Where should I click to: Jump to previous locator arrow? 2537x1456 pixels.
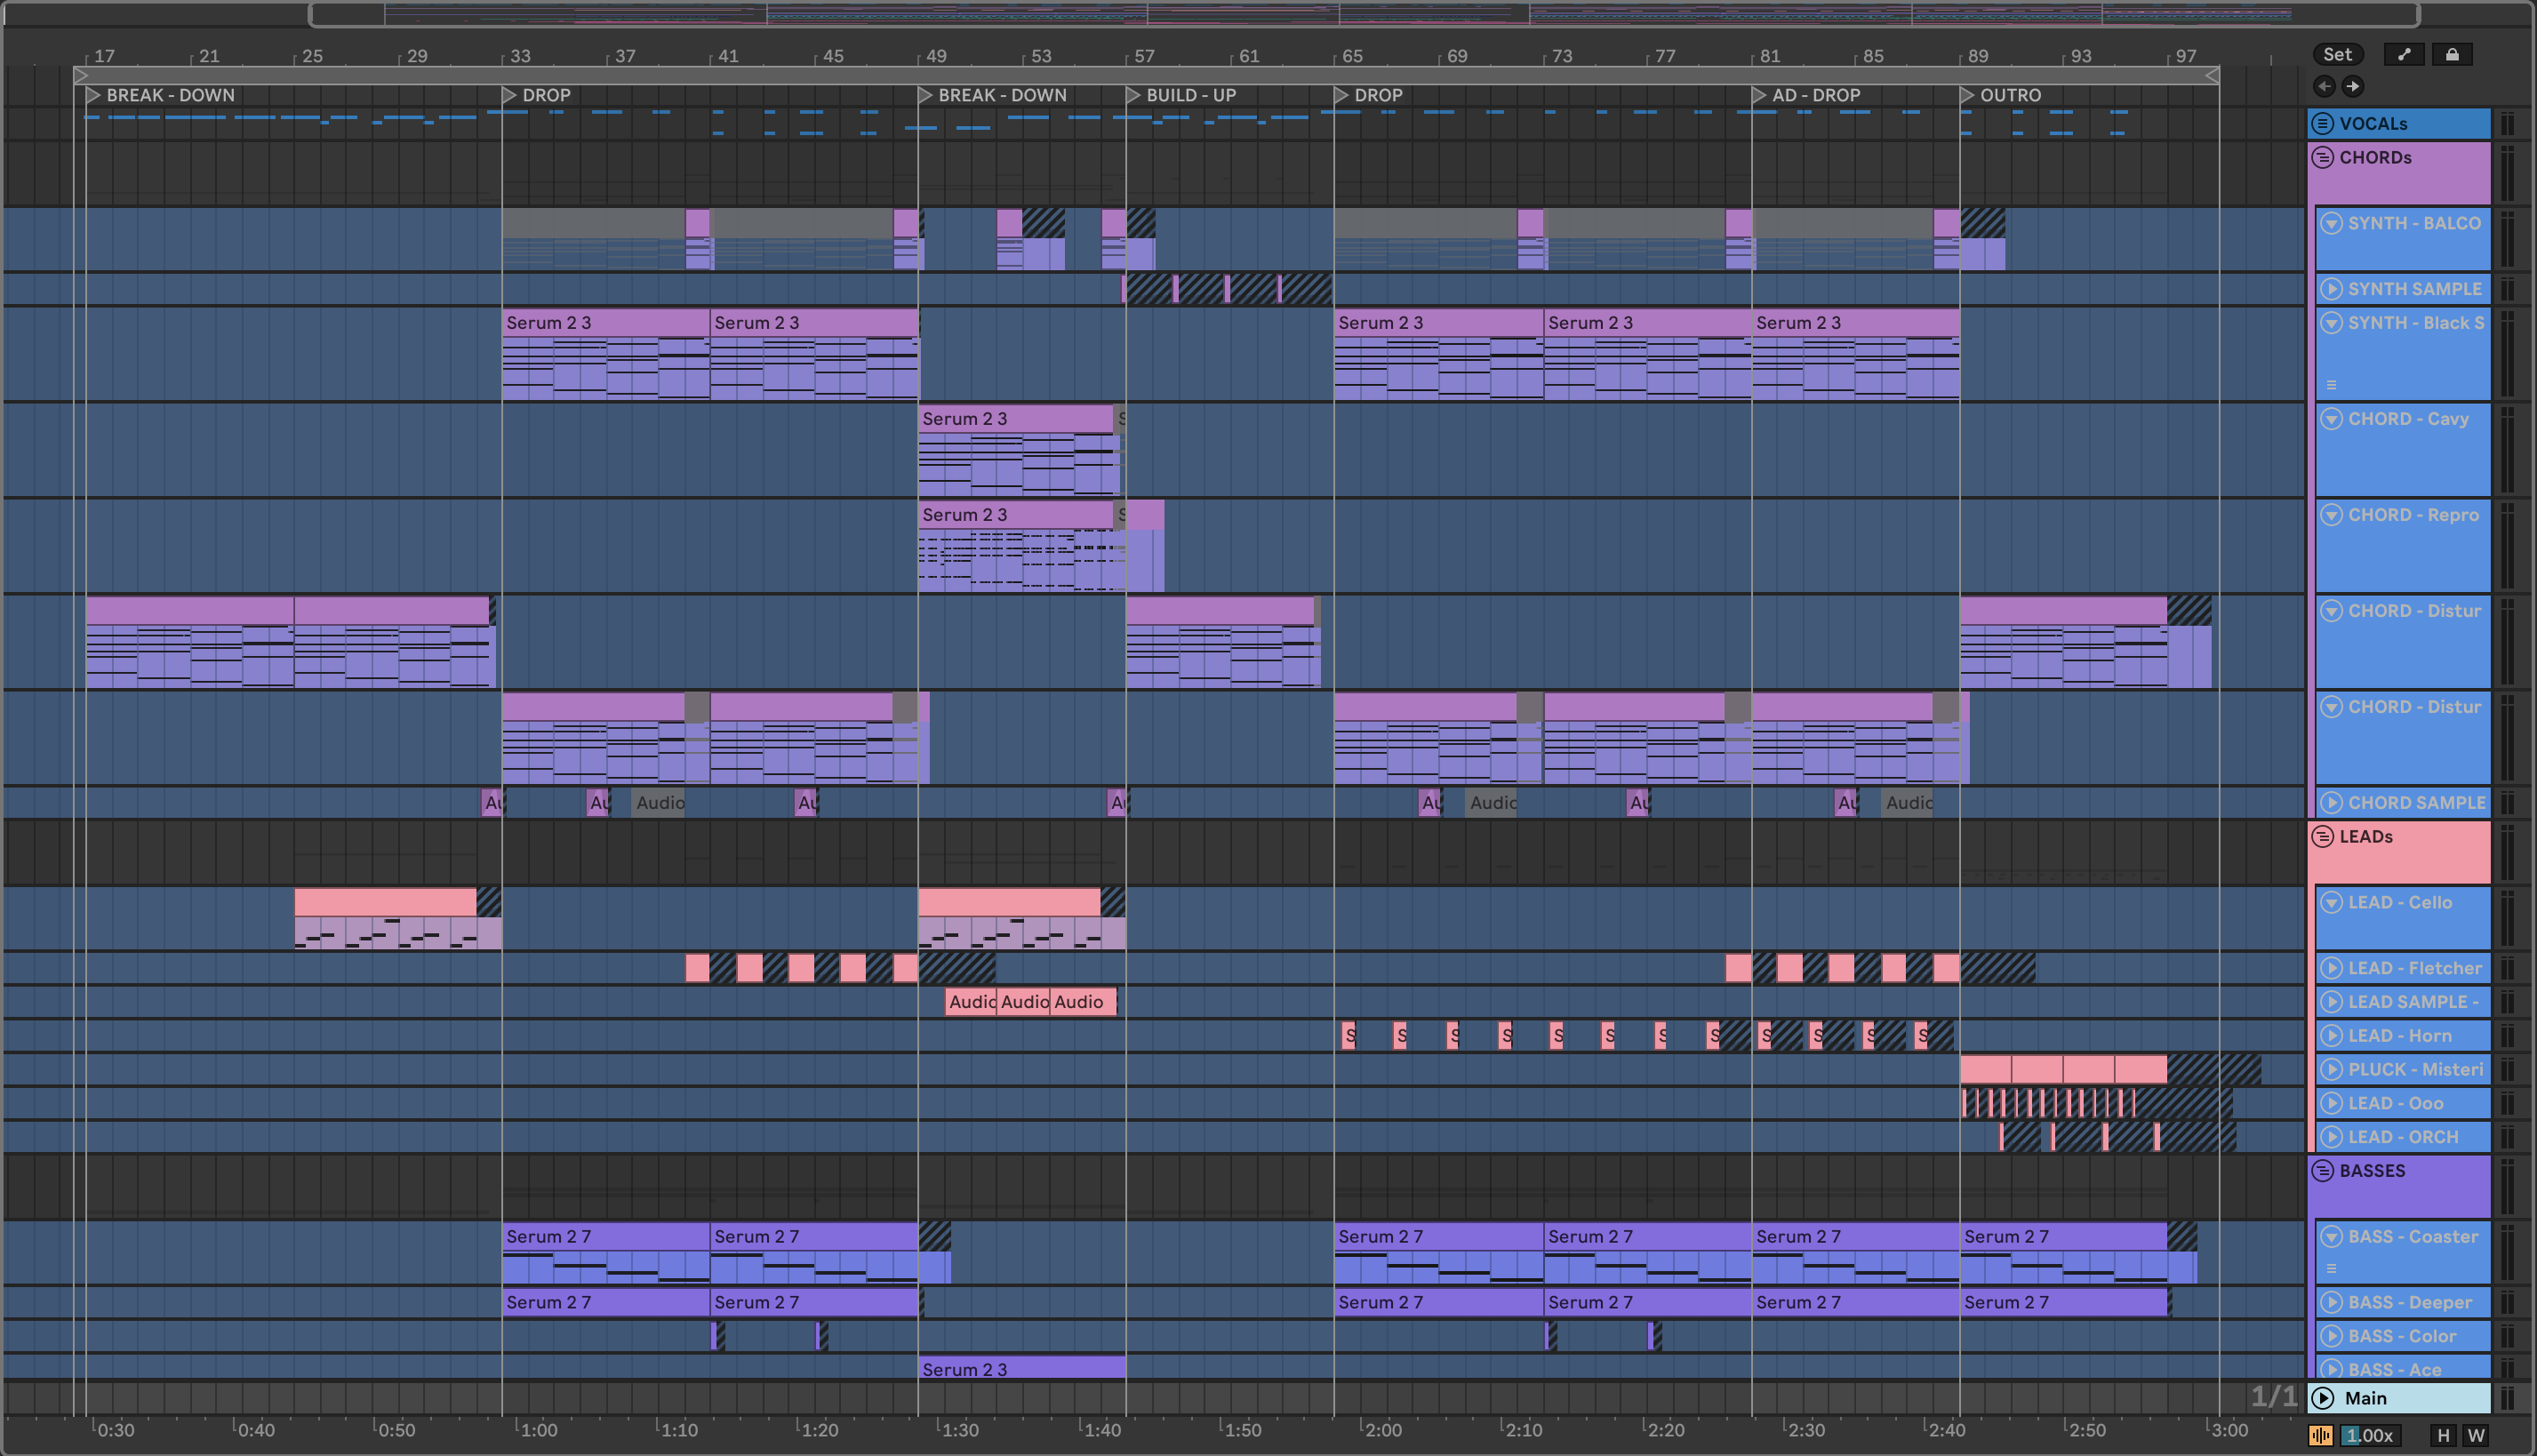pos(2324,86)
